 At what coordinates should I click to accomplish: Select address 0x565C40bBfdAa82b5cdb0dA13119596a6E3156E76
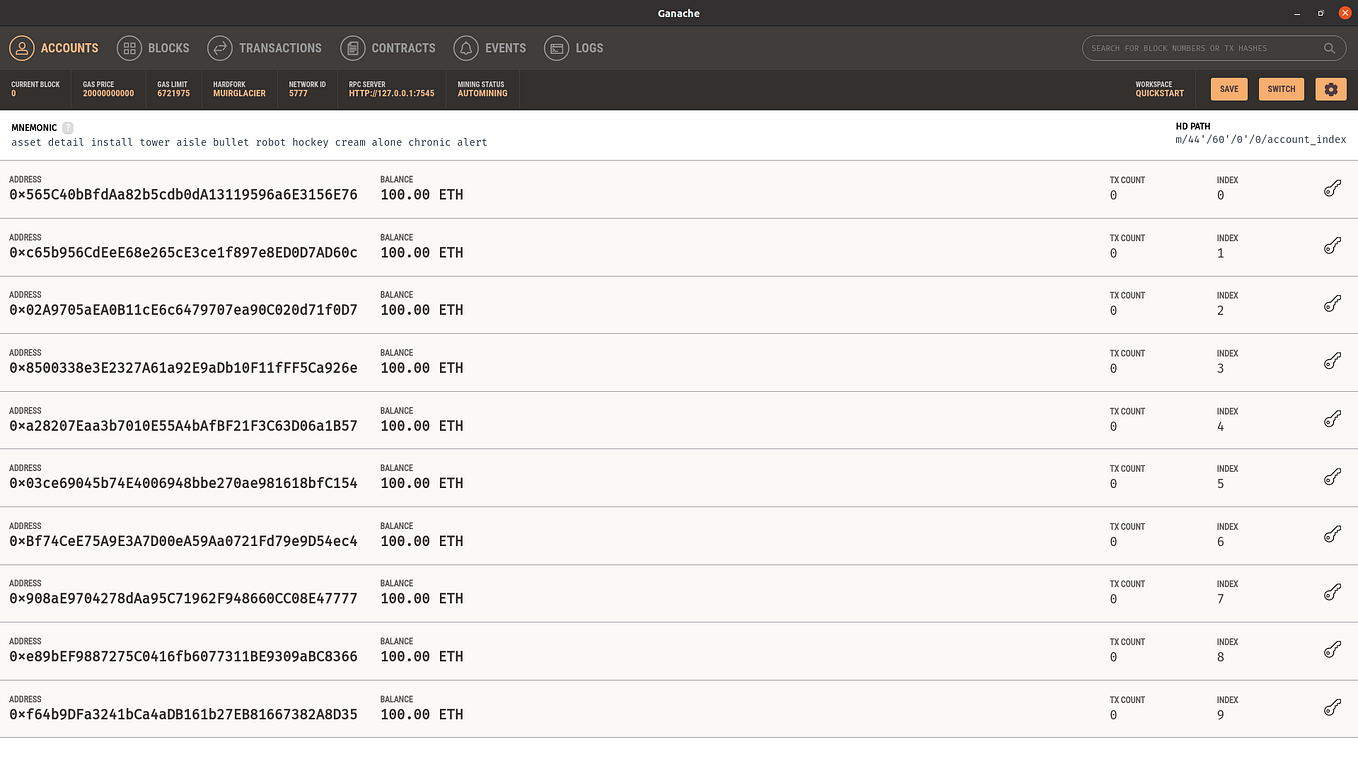183,194
